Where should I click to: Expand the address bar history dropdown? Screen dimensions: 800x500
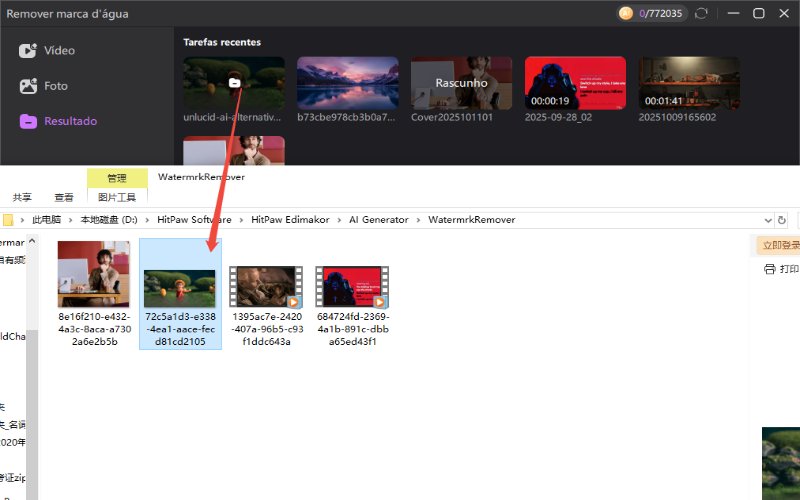[768, 219]
